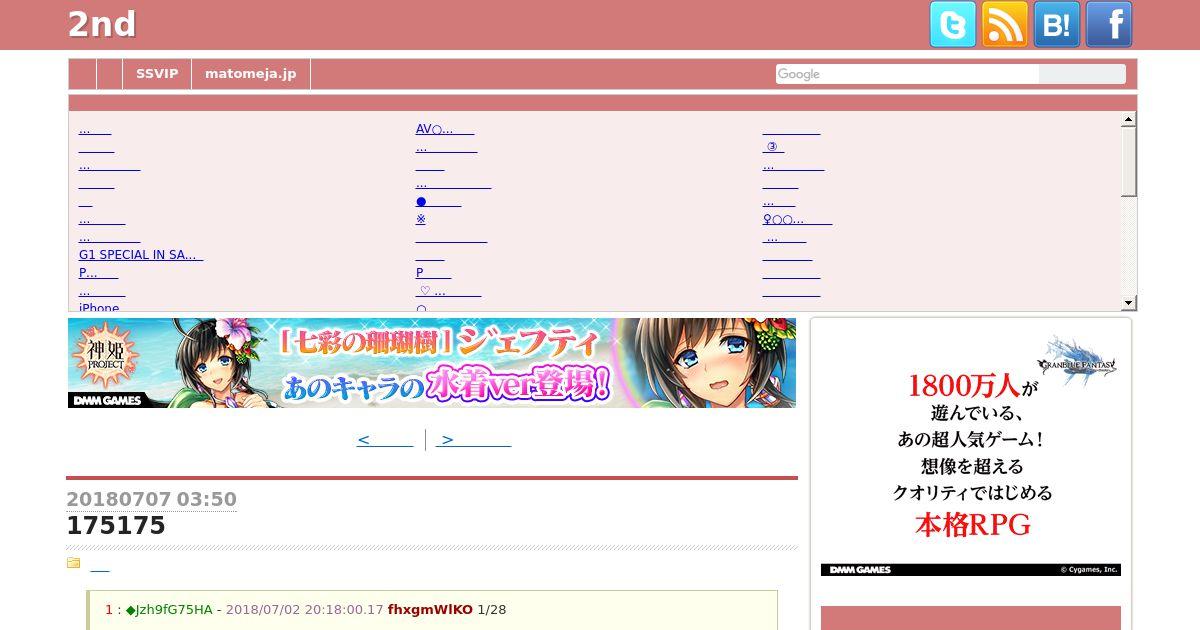The height and width of the screenshot is (630, 1200).
Task: Open the next article link marked >
Action: (x=474, y=439)
